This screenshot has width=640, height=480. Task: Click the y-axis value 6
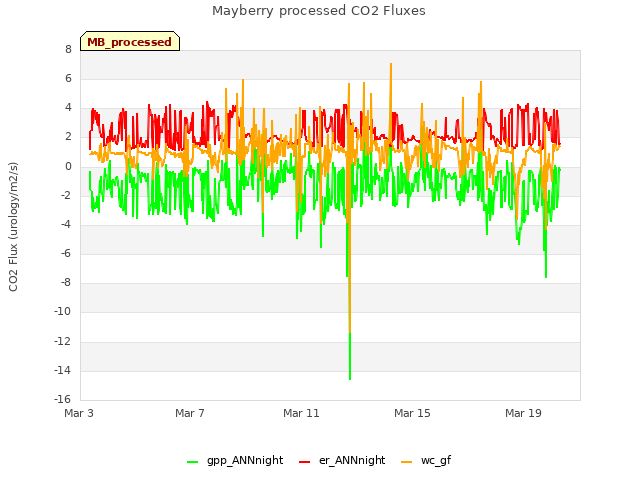click(68, 79)
